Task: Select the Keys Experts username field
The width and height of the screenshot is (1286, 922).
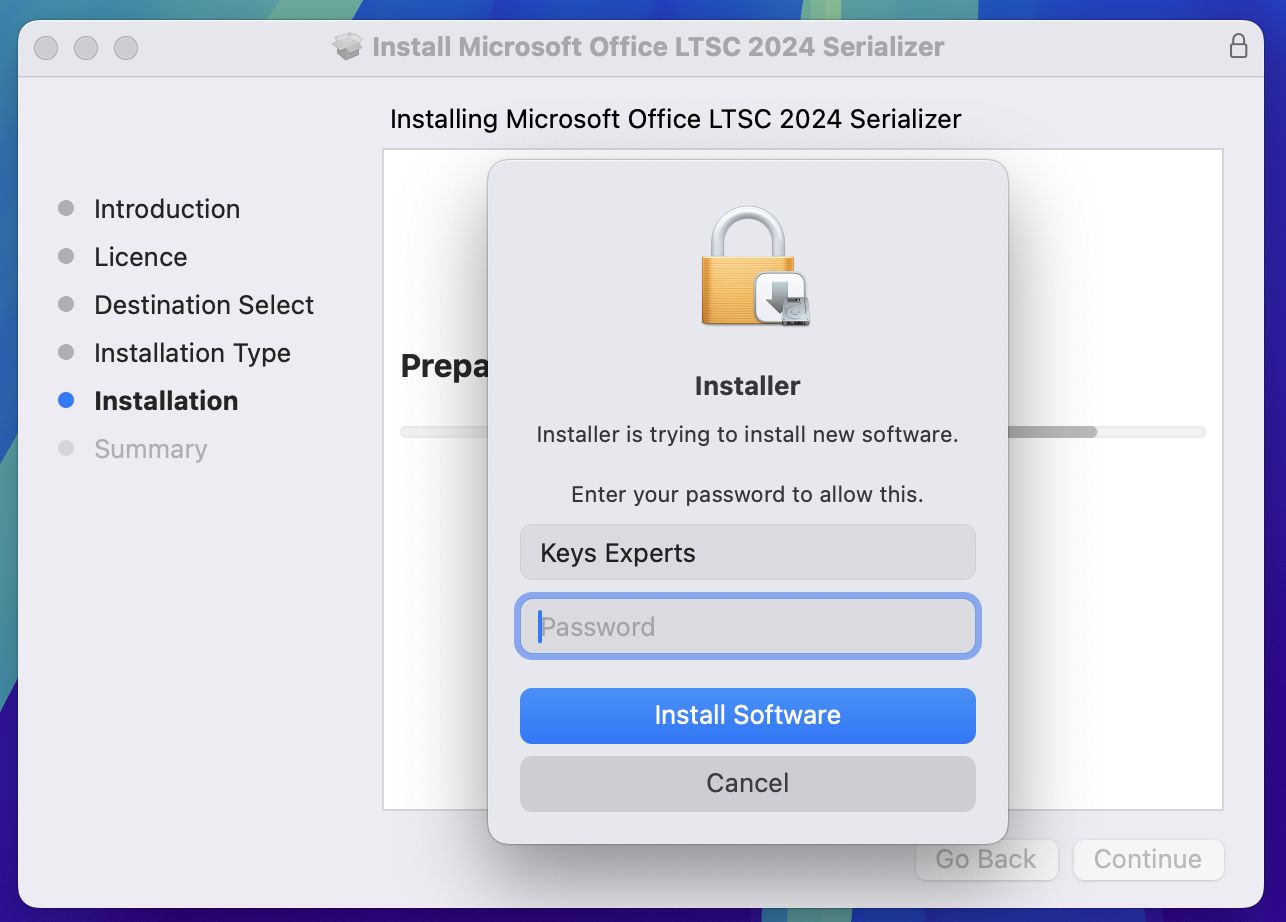Action: pyautogui.click(x=747, y=552)
